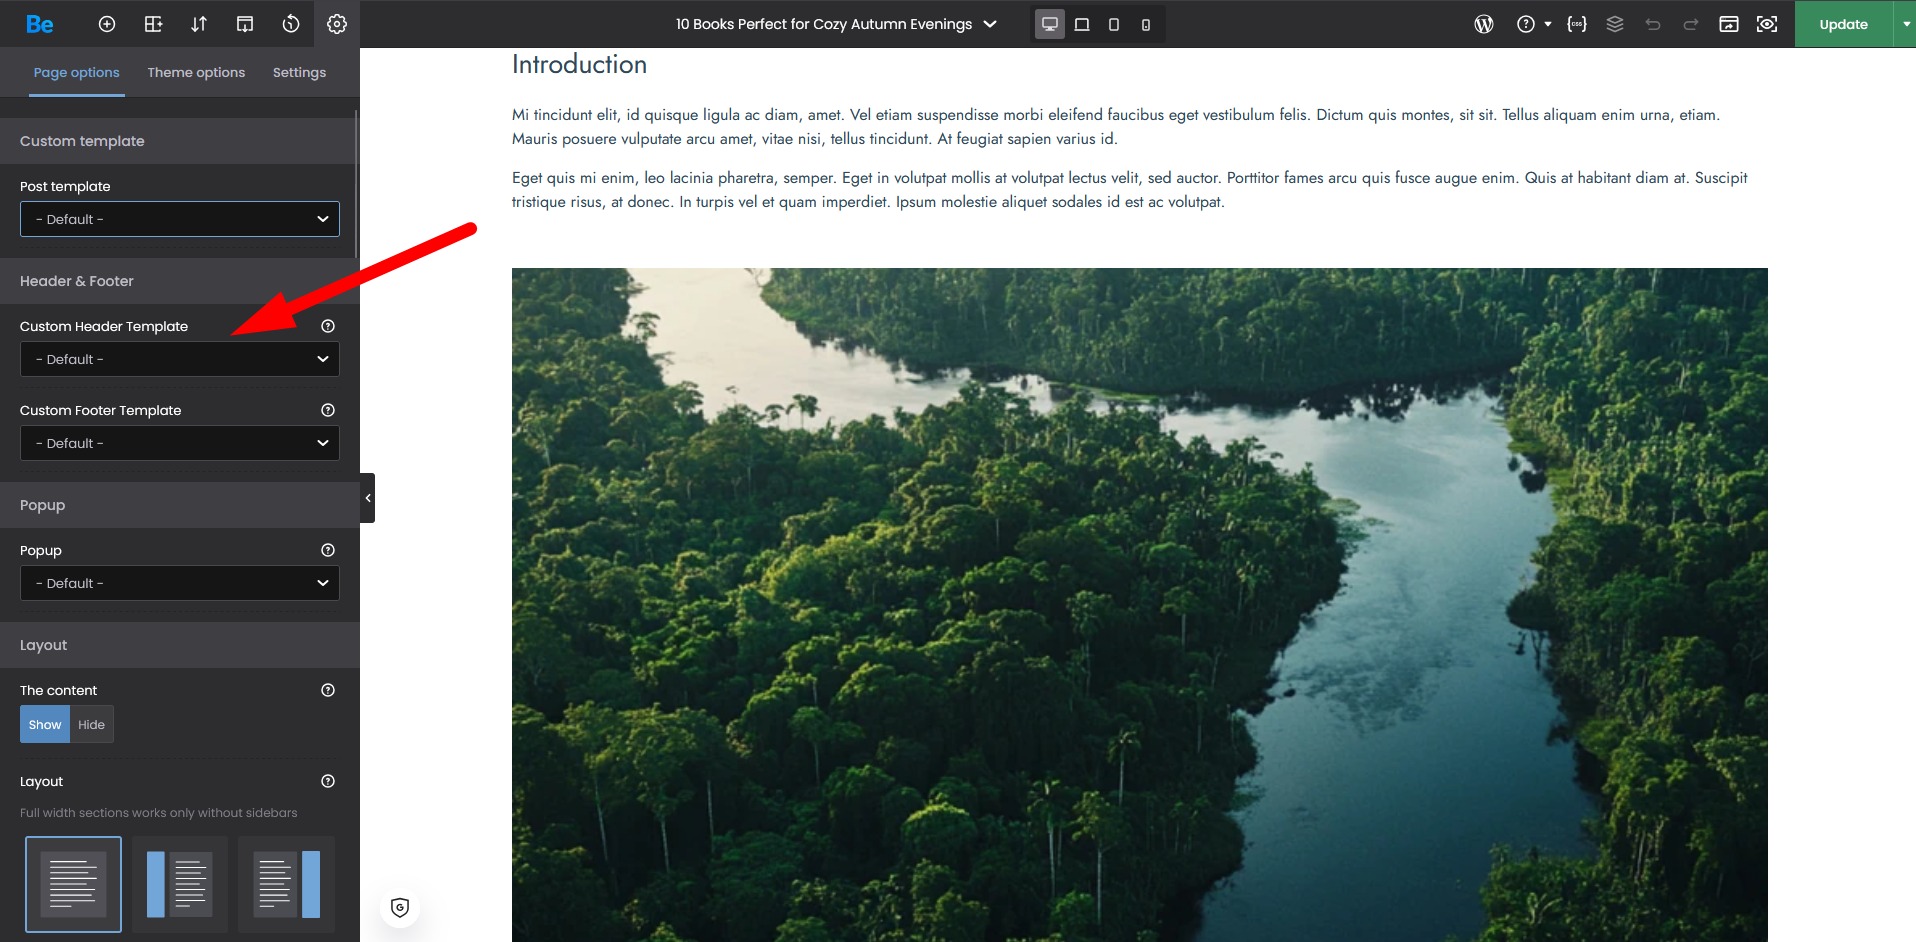This screenshot has height=942, width=1916.
Task: Open the Settings tab
Action: (299, 72)
